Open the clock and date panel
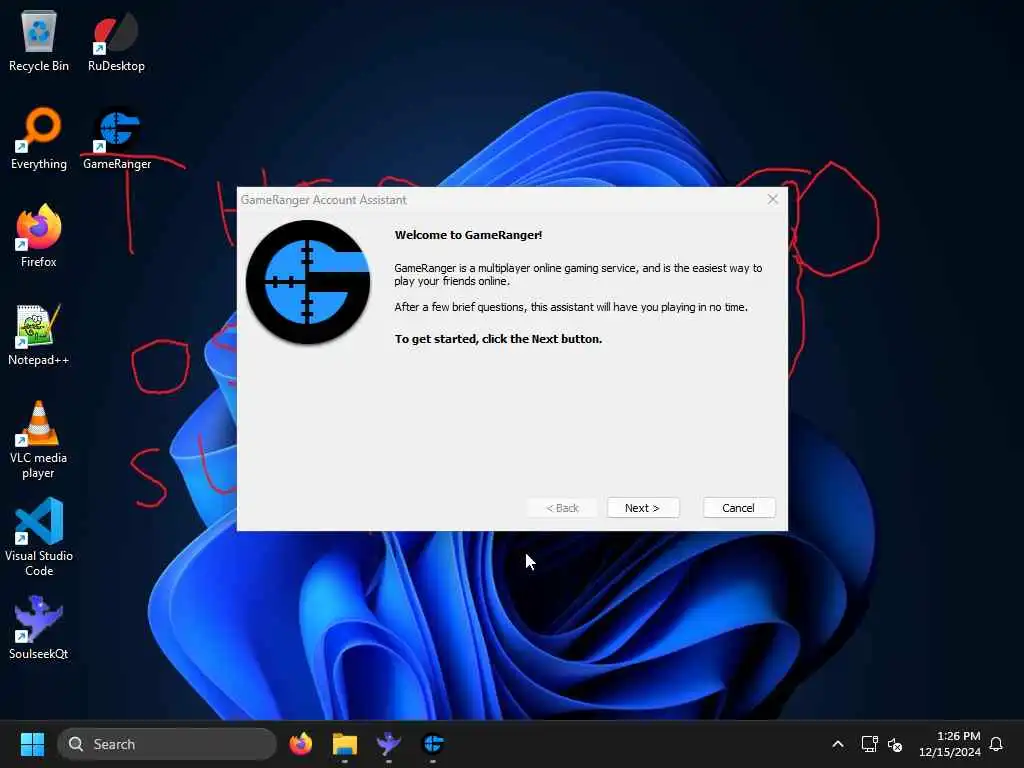This screenshot has height=768, width=1024. pyautogui.click(x=950, y=744)
